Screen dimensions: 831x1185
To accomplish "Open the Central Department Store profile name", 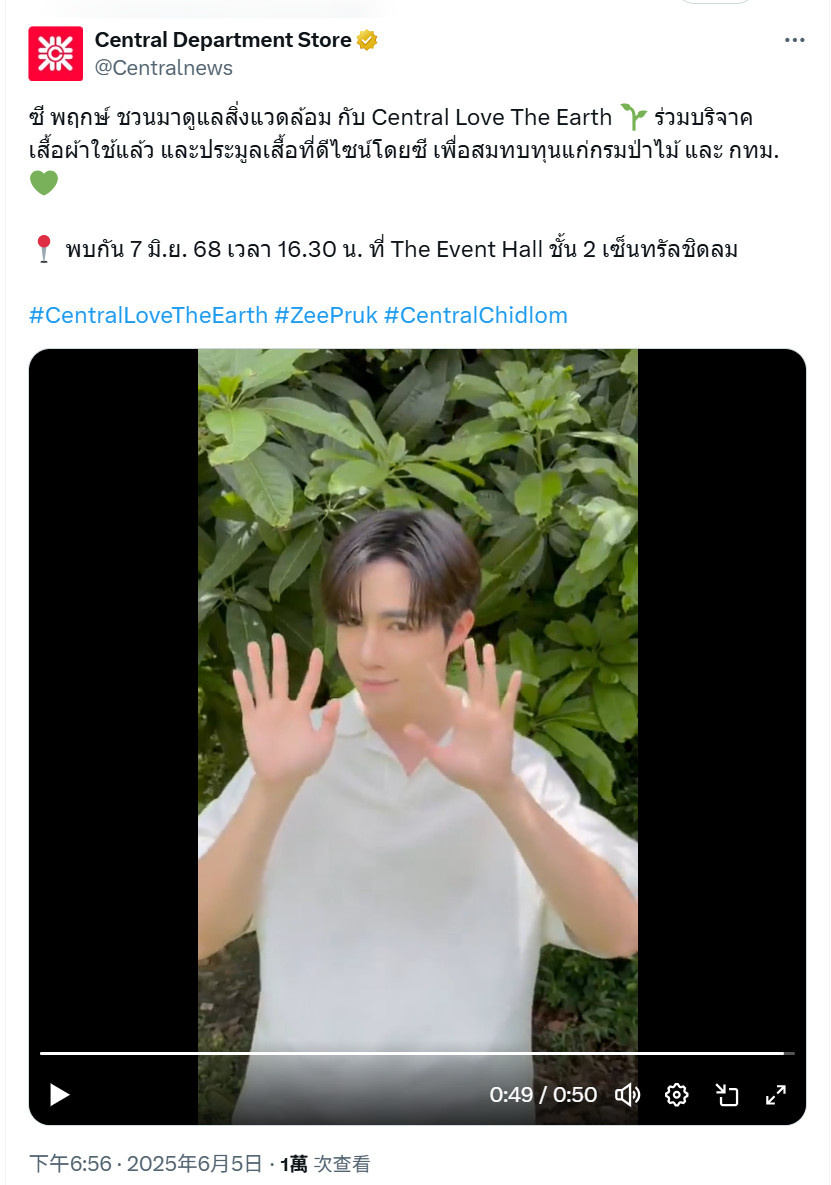I will coord(223,40).
